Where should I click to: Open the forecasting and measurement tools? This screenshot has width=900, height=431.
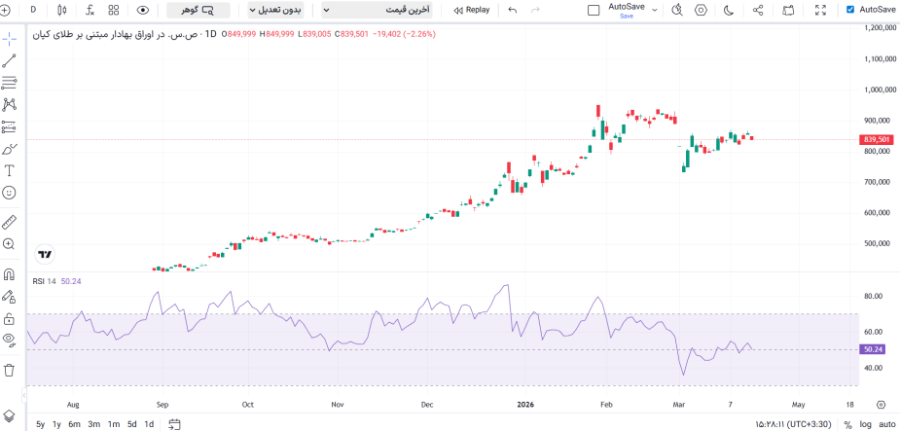(9, 127)
